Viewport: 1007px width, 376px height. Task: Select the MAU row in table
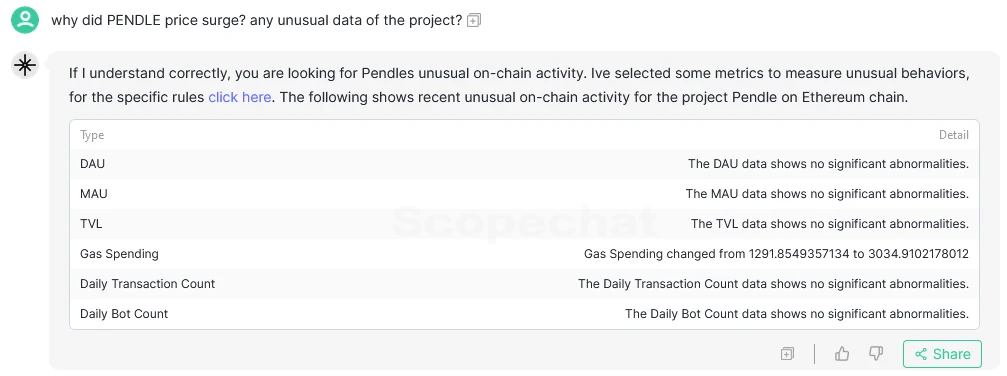click(x=524, y=194)
